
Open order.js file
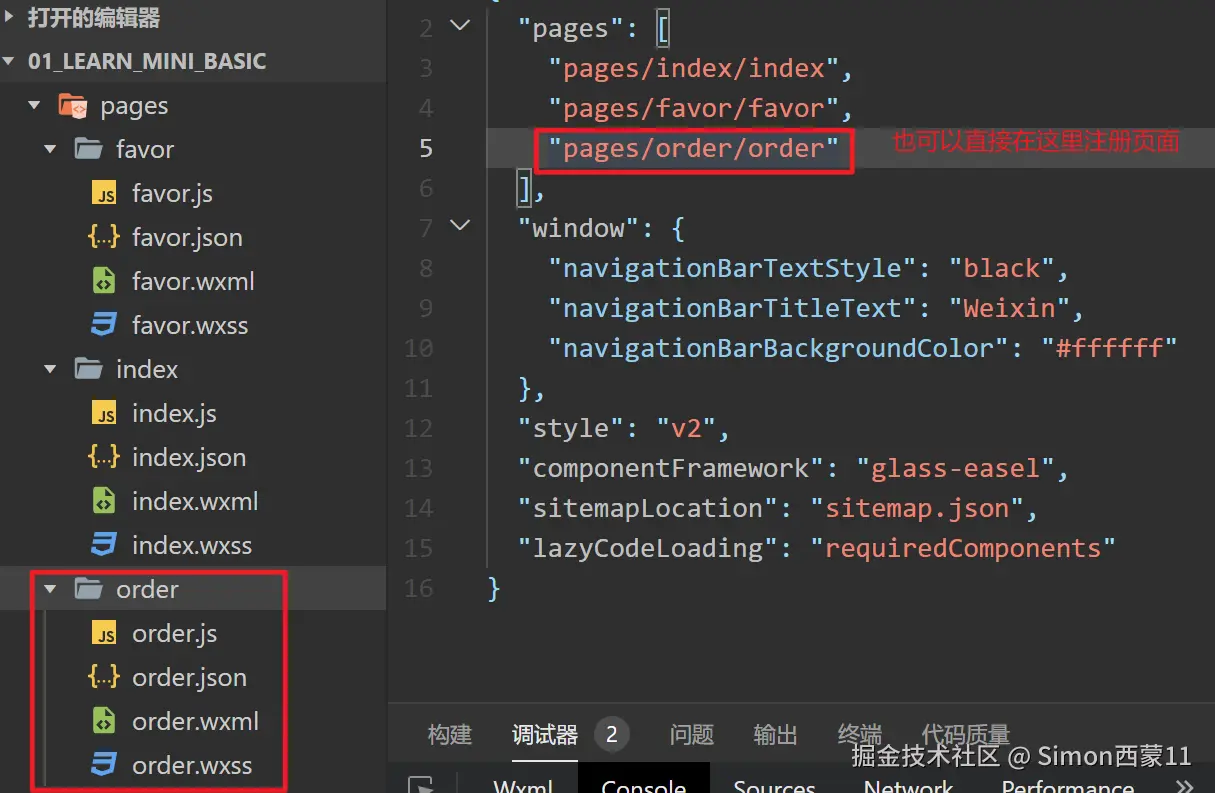click(174, 633)
